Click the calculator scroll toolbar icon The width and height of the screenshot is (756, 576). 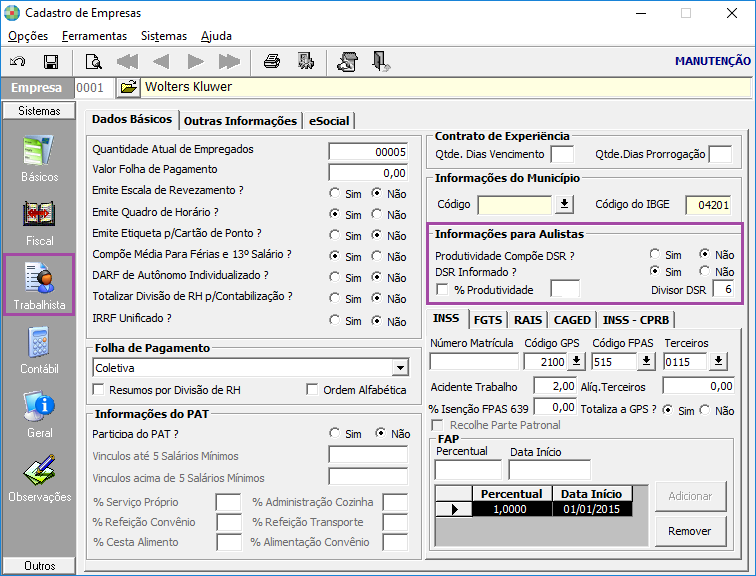click(348, 62)
